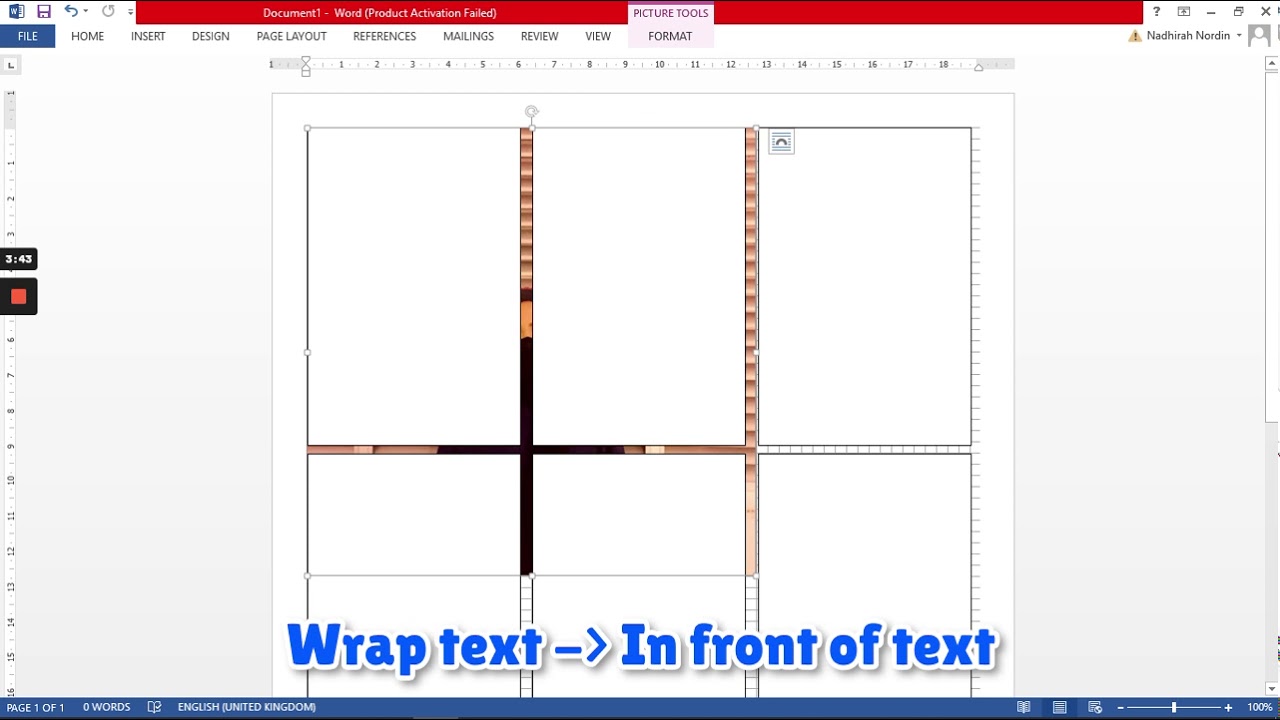
Task: Click the top-left picture resize handle
Action: pyautogui.click(x=307, y=128)
